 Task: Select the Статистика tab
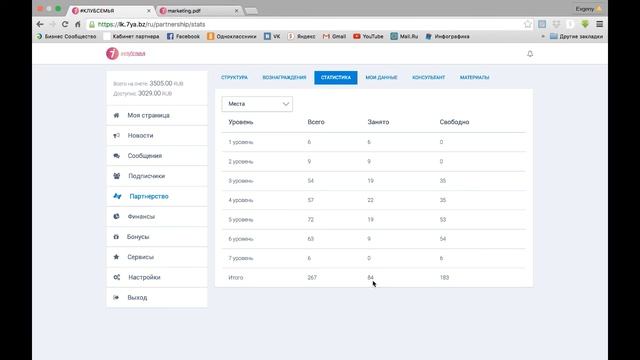tap(336, 78)
